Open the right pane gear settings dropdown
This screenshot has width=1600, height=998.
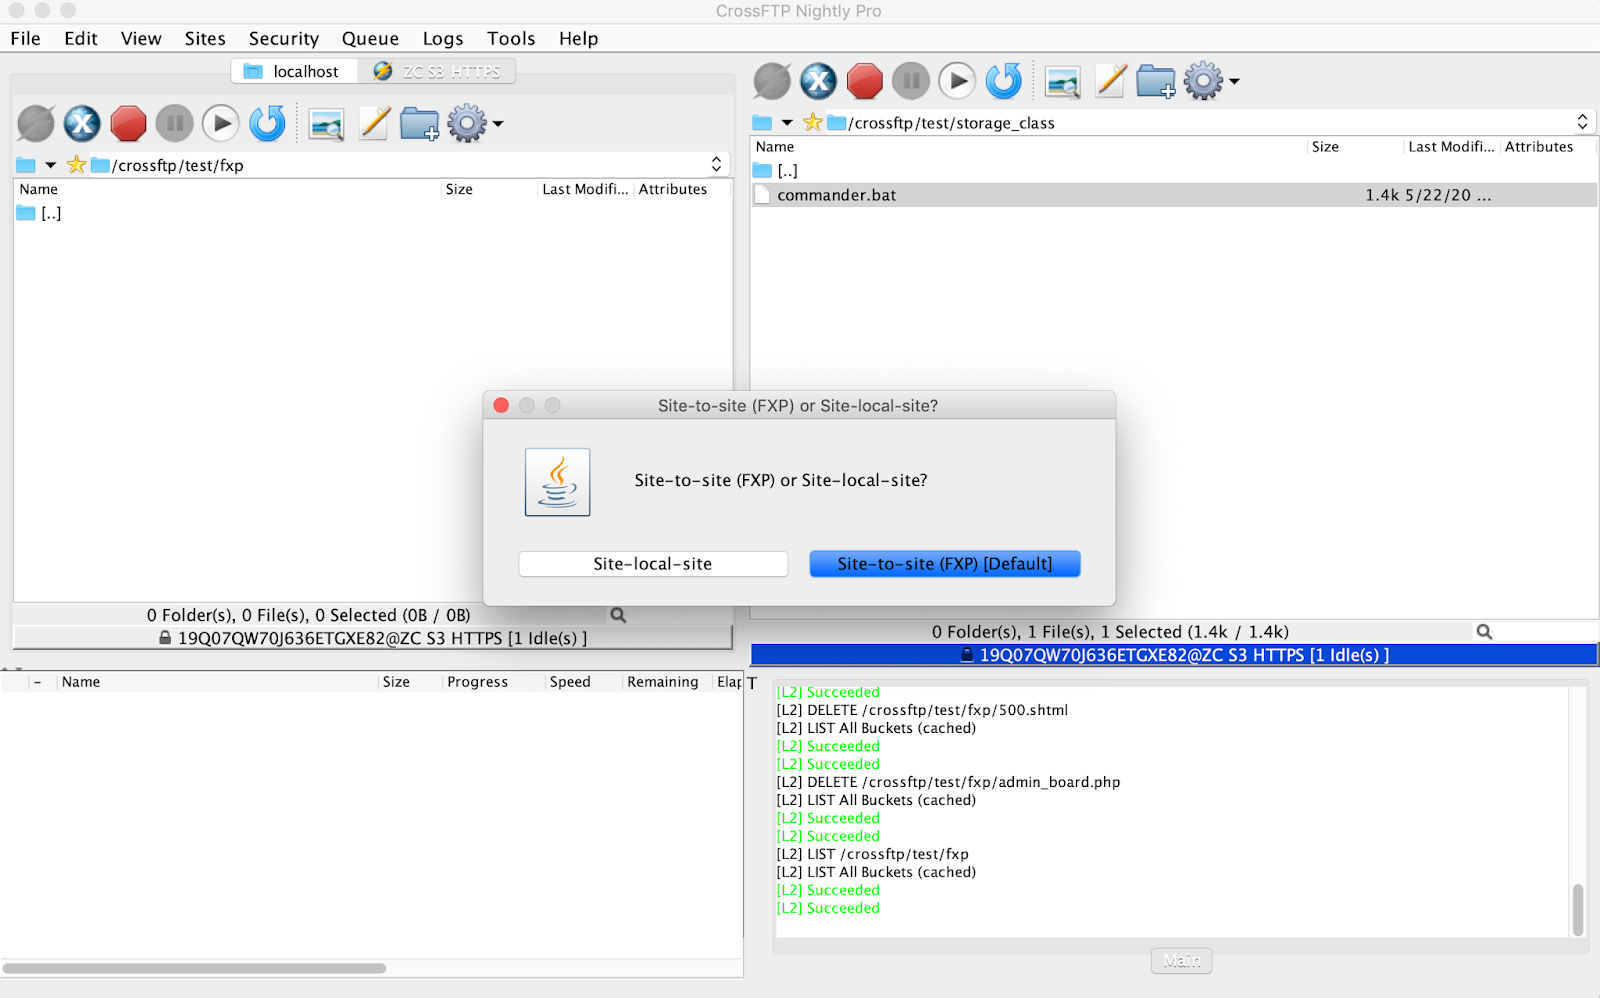(x=1211, y=81)
